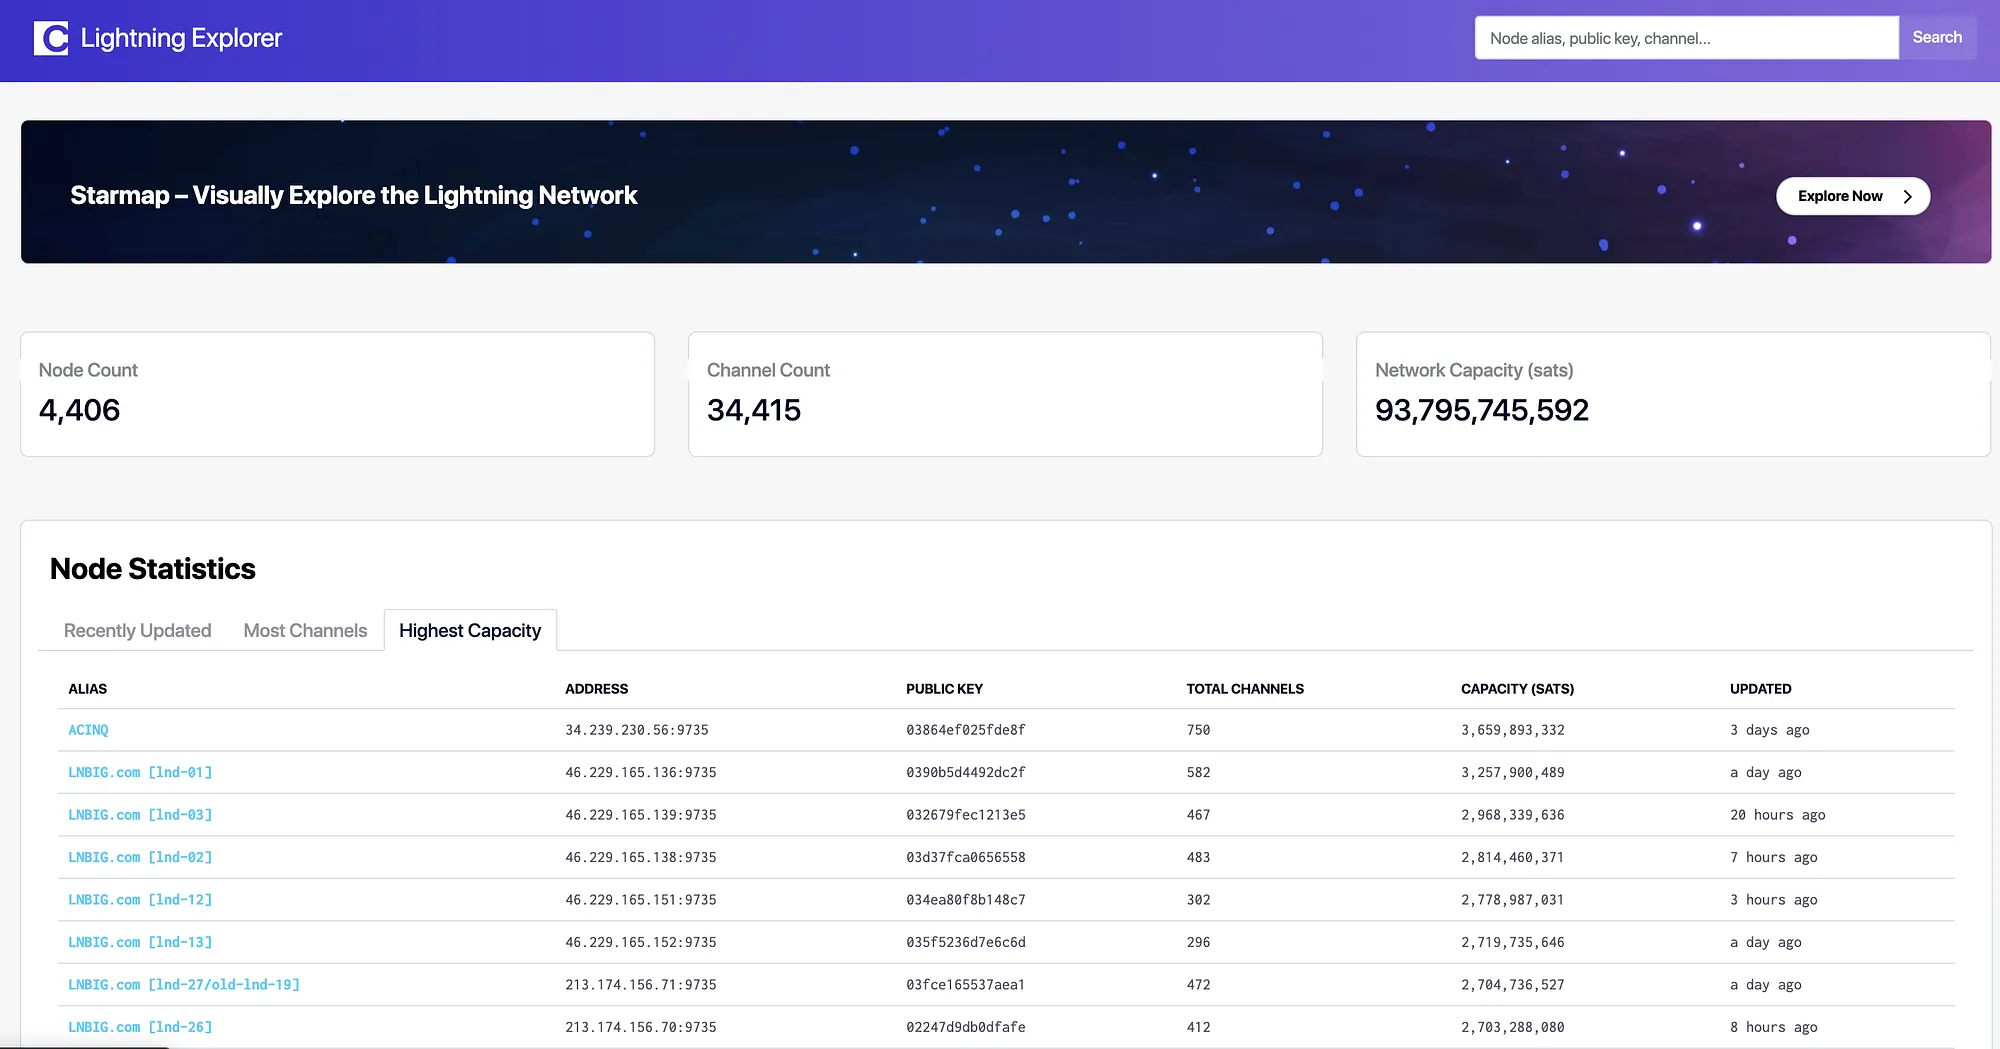Screen dimensions: 2000x1049
Task: Click the Starmap banner heading
Action: point(353,195)
